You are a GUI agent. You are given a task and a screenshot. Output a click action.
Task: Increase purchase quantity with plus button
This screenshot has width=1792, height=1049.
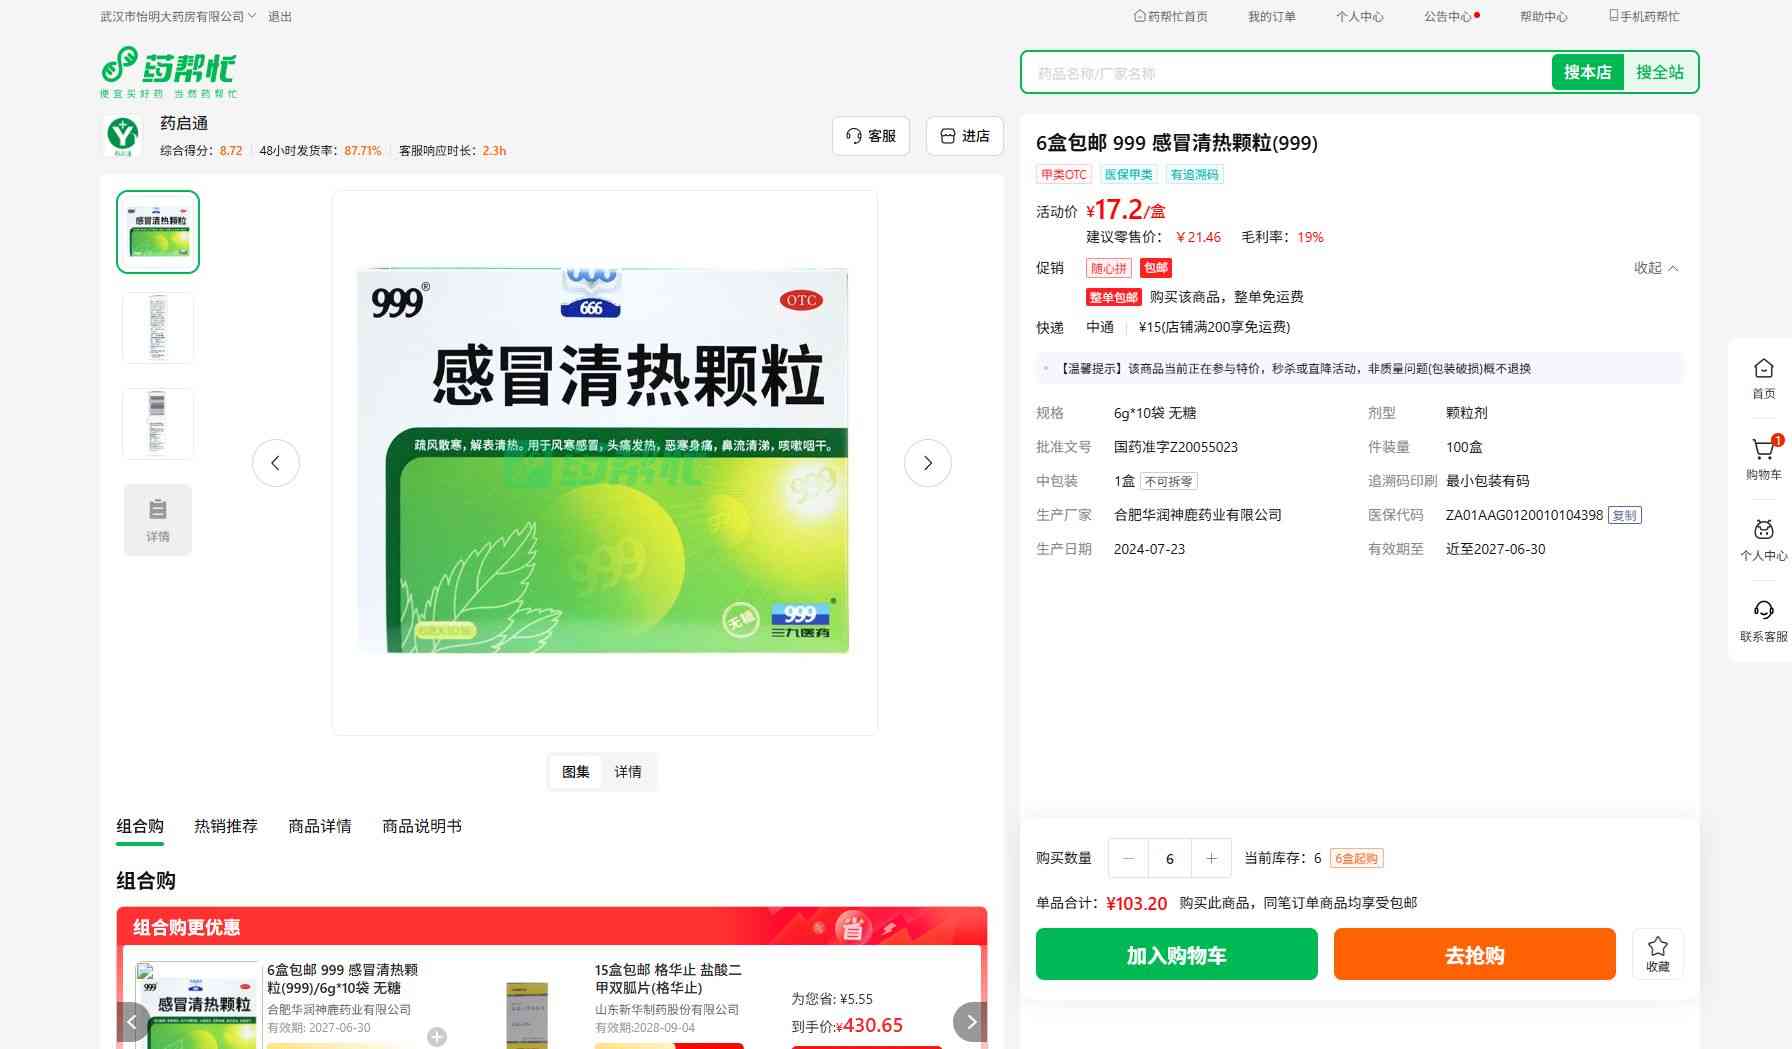coord(1211,858)
